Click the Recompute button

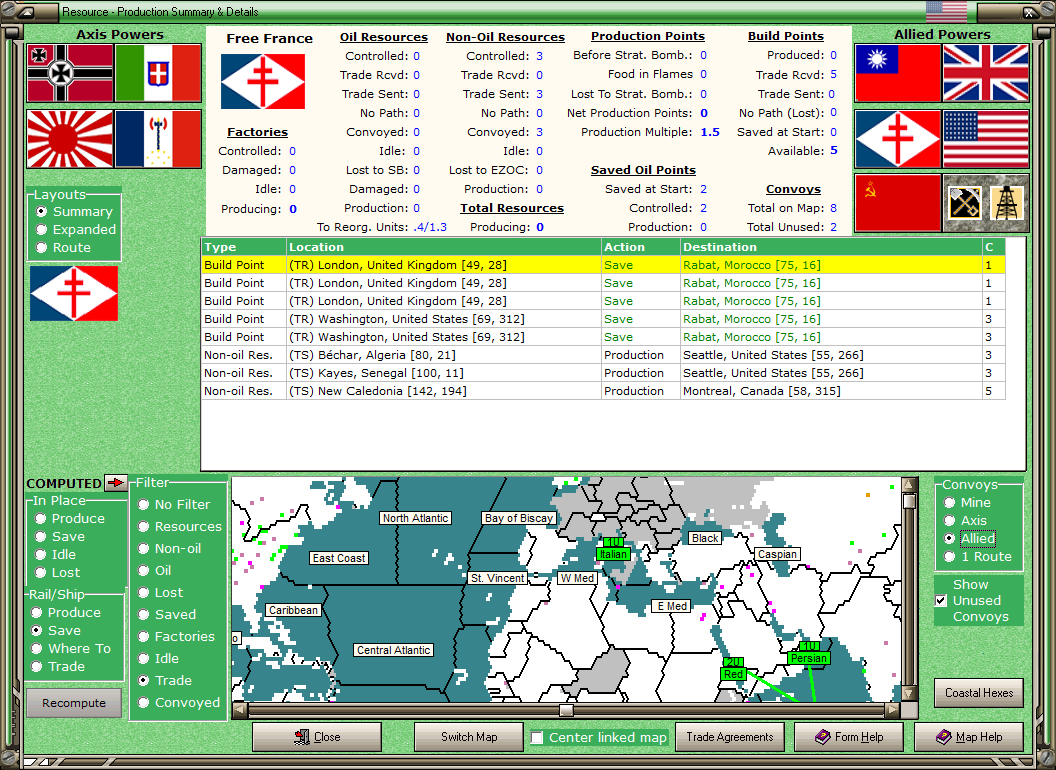[74, 703]
